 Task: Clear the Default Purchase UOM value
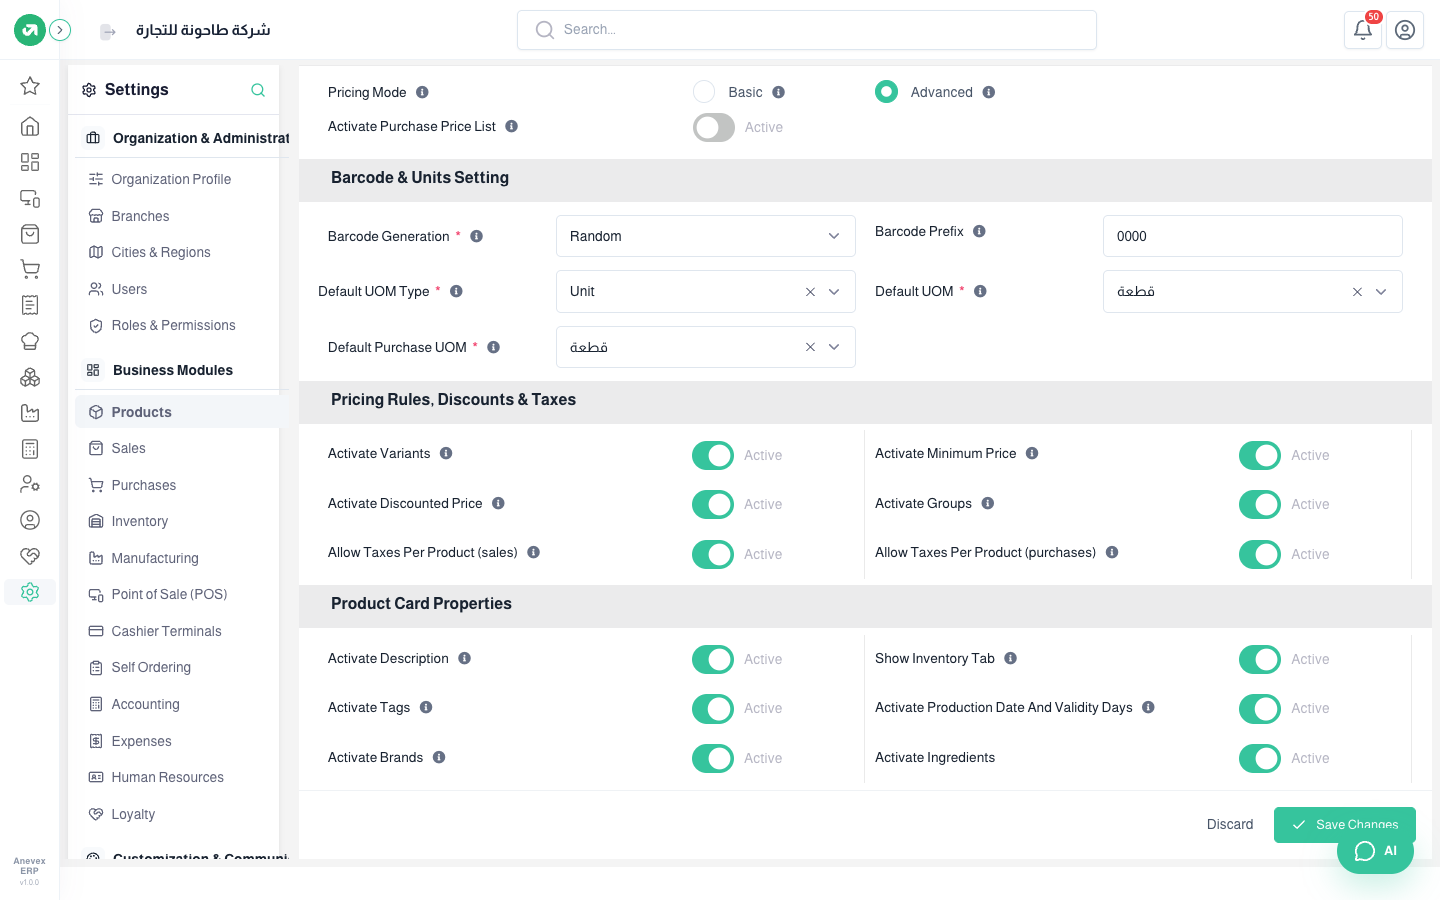[810, 347]
